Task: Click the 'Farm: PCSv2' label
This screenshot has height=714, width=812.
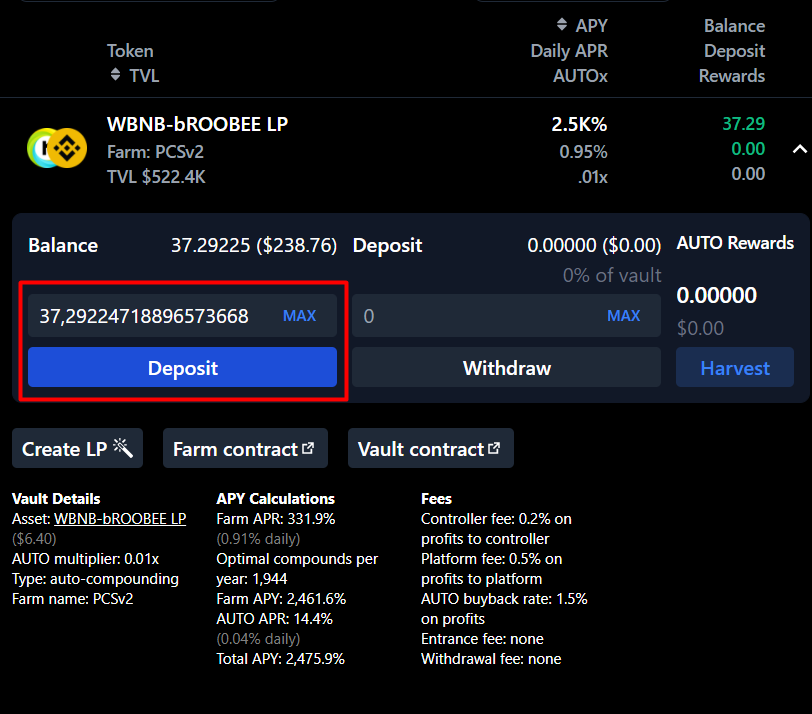Action: [x=155, y=152]
